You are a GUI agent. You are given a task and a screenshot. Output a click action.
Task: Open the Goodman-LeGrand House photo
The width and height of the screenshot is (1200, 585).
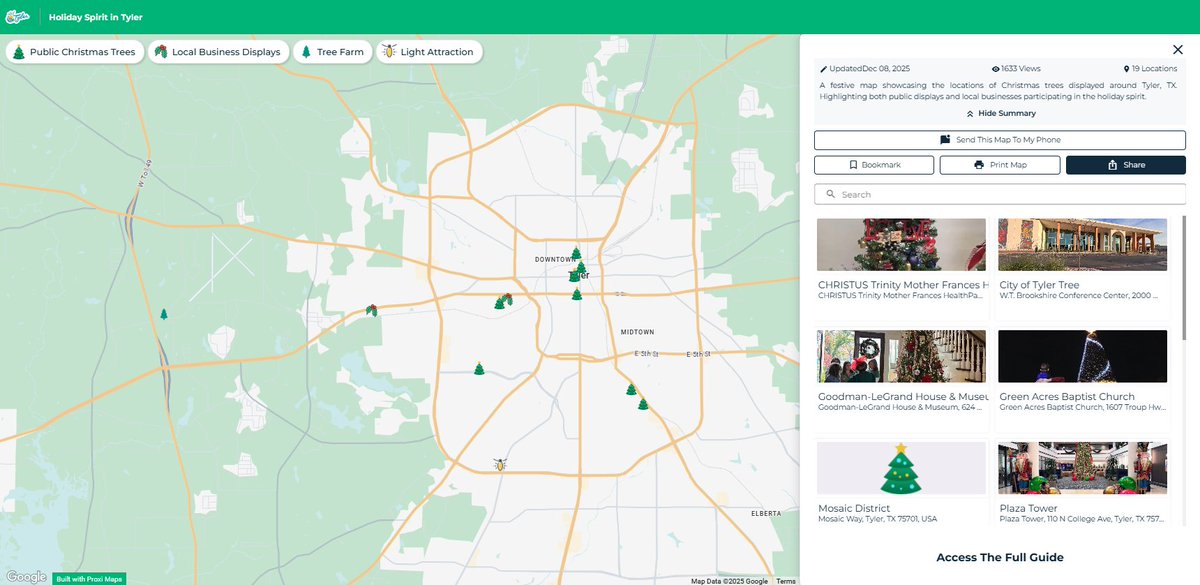(902, 357)
